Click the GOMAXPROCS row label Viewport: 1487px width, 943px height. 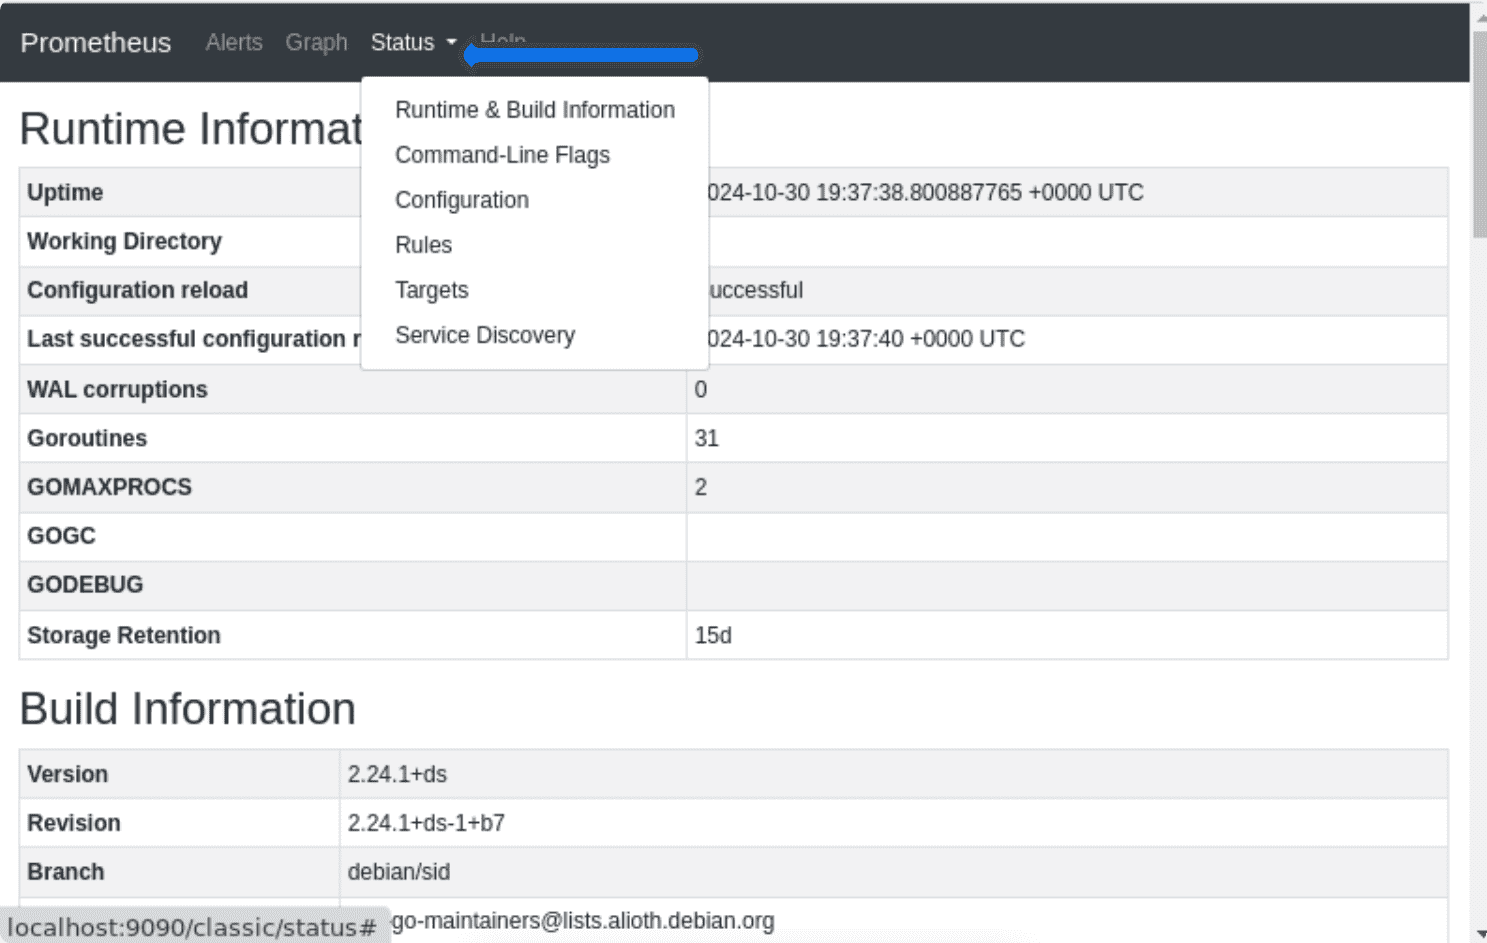109,487
